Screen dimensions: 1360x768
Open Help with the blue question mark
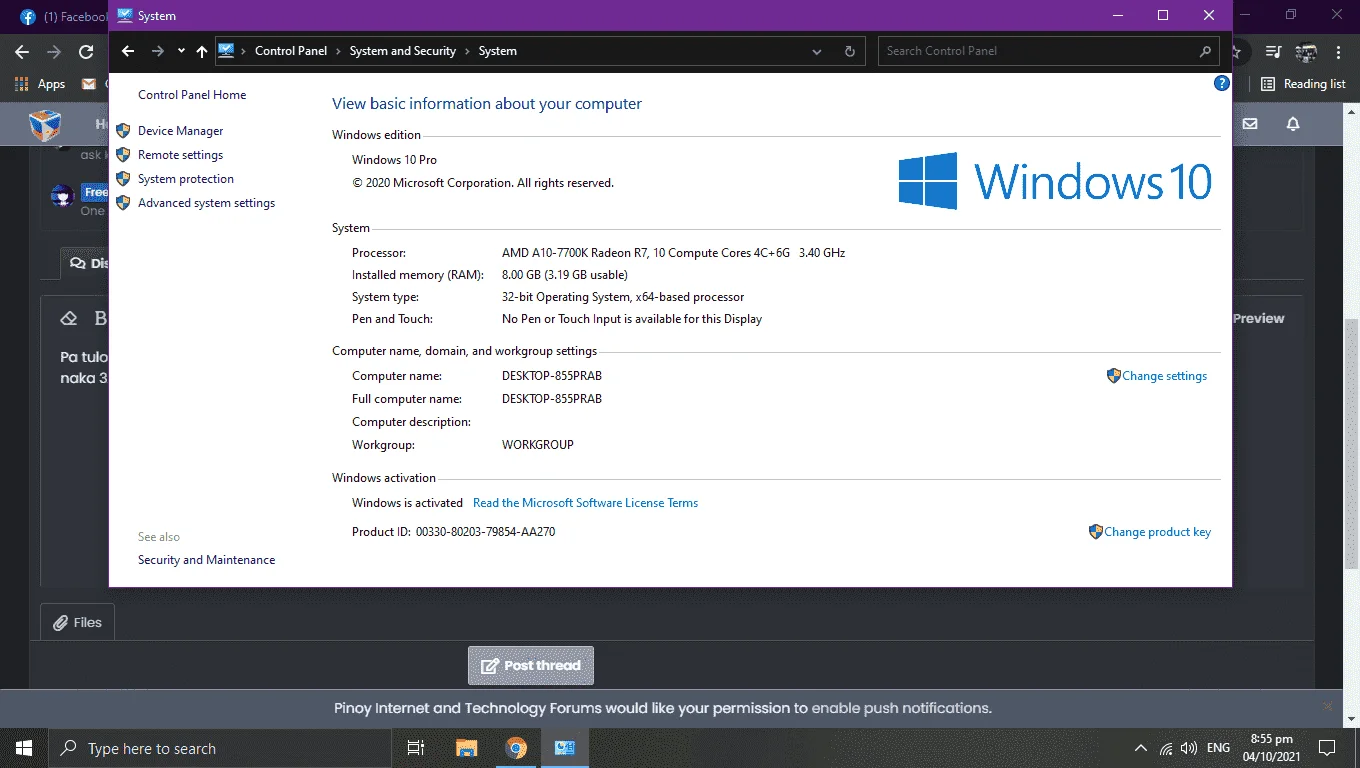pyautogui.click(x=1221, y=84)
